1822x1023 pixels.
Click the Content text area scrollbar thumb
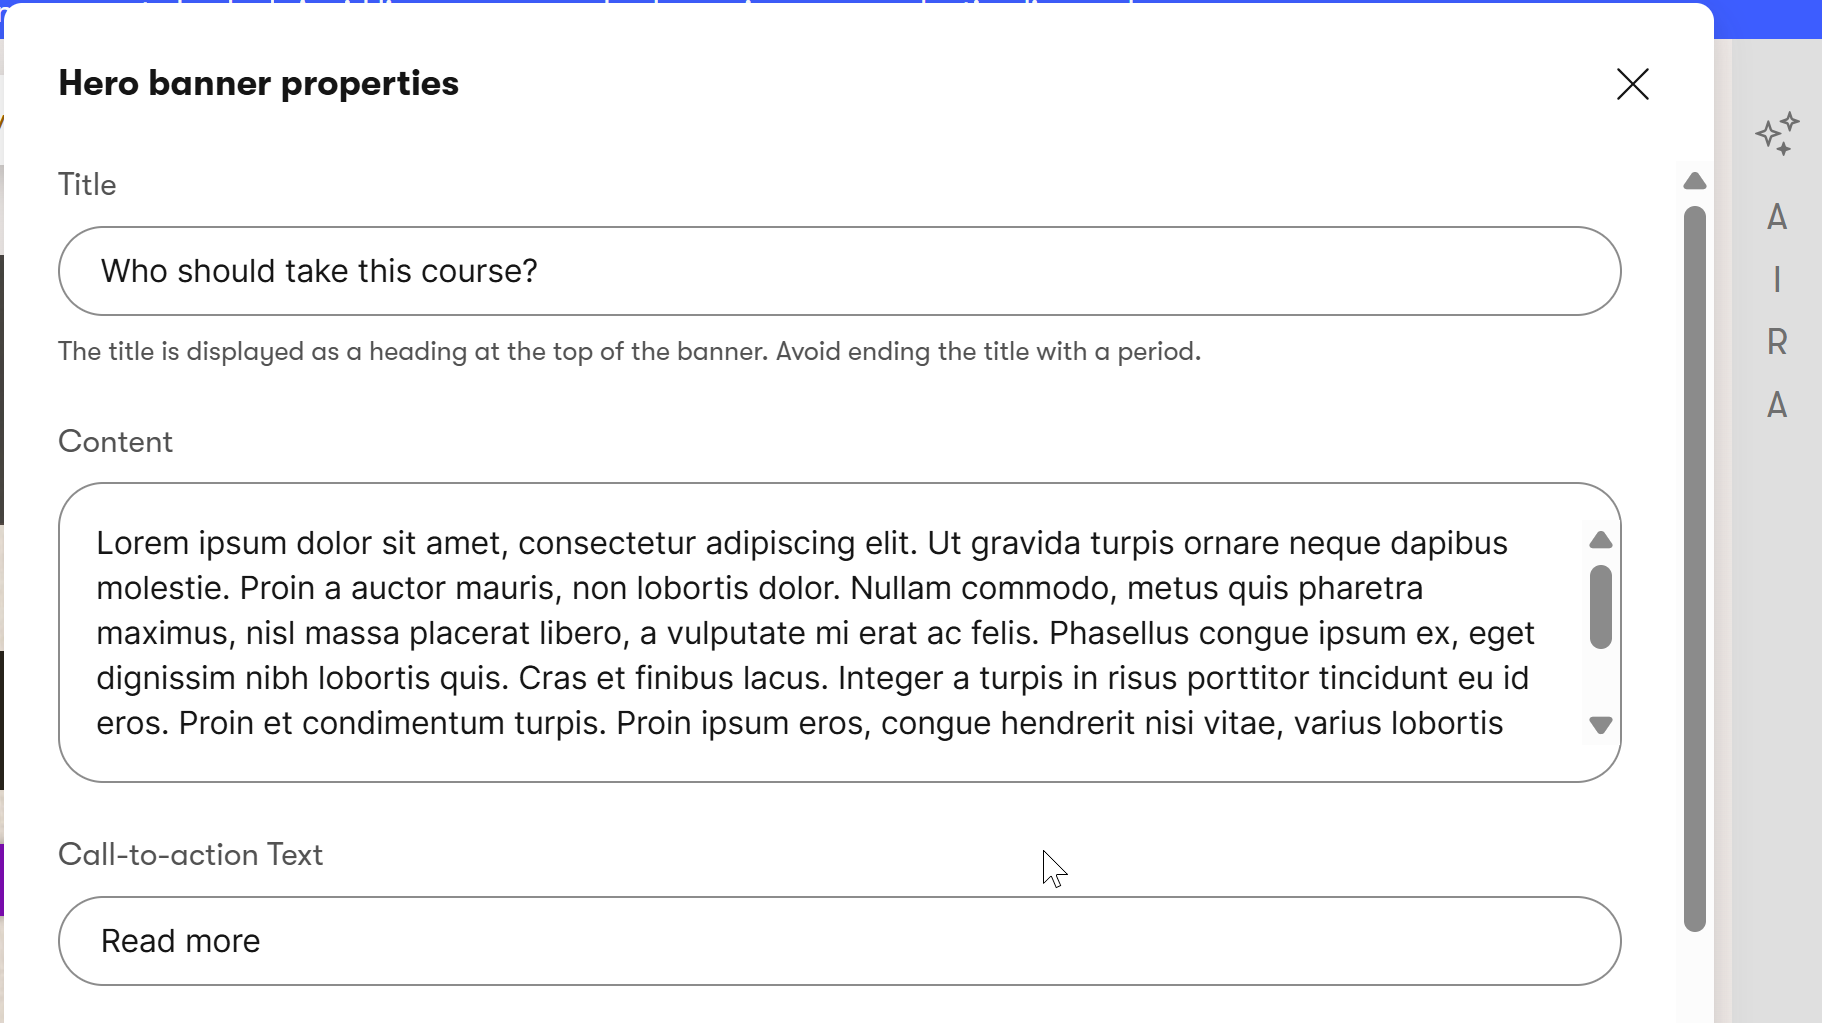pos(1600,607)
